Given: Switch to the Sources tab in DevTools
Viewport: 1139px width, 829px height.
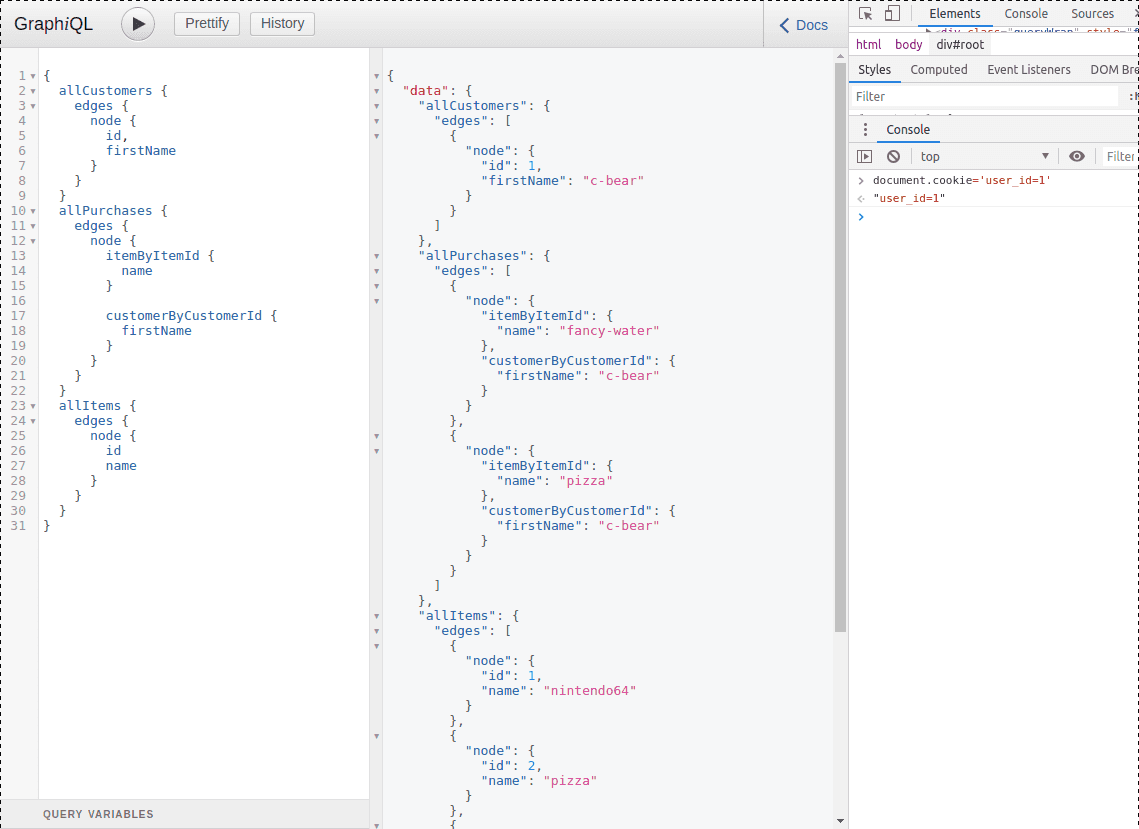Looking at the screenshot, I should [1092, 14].
